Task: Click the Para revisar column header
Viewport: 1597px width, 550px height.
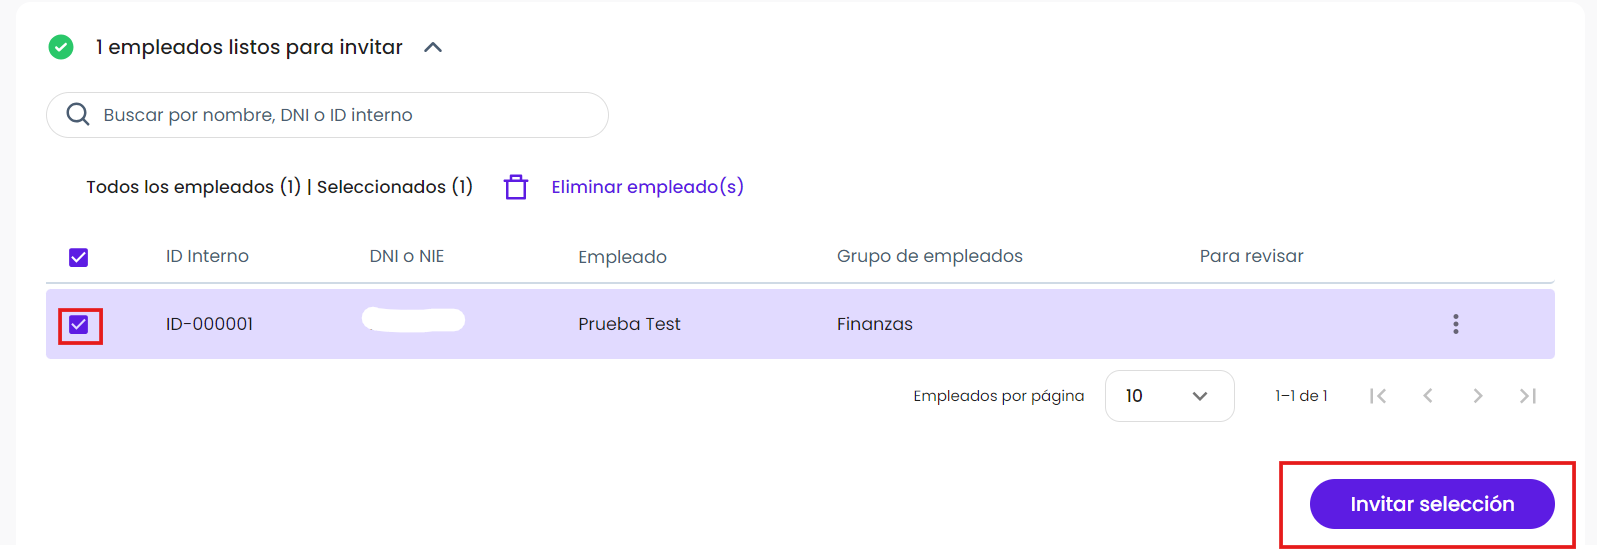Action: pyautogui.click(x=1251, y=256)
